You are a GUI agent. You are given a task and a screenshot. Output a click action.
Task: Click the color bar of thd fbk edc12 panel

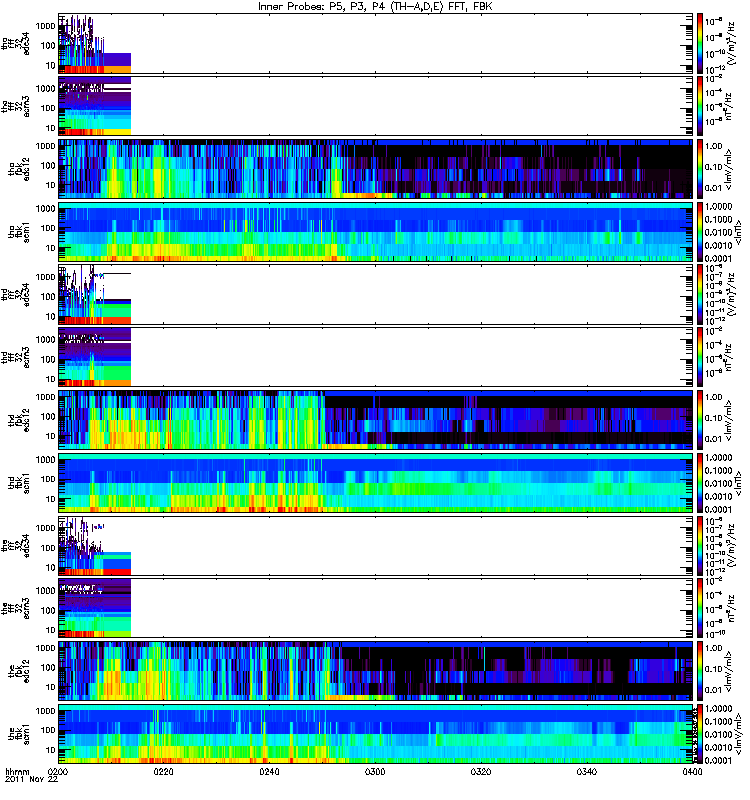pyautogui.click(x=700, y=420)
